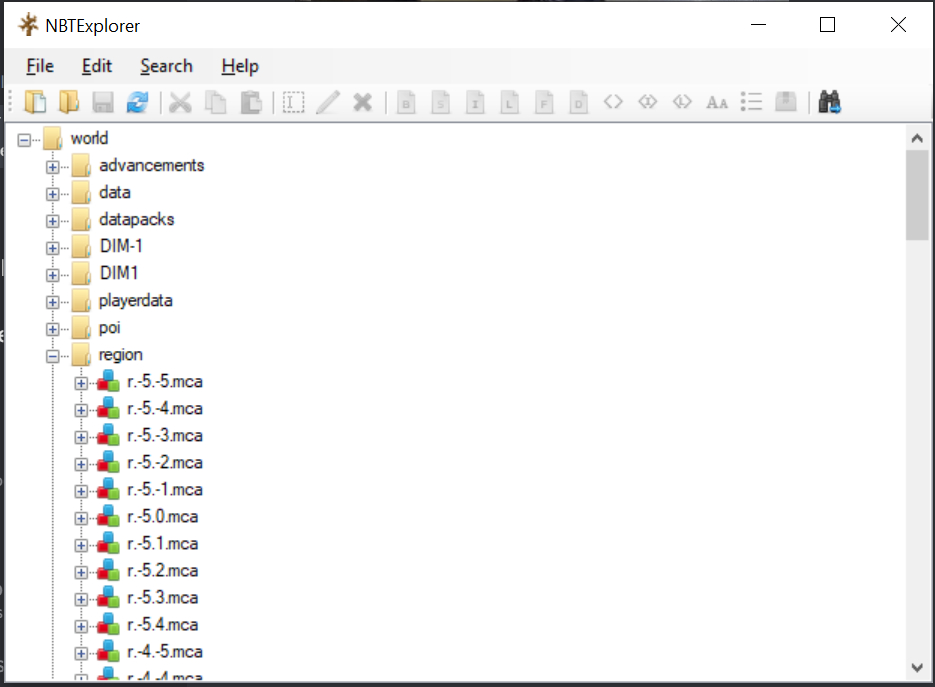
Task: Click the scrollbar down arrow
Action: tap(917, 667)
